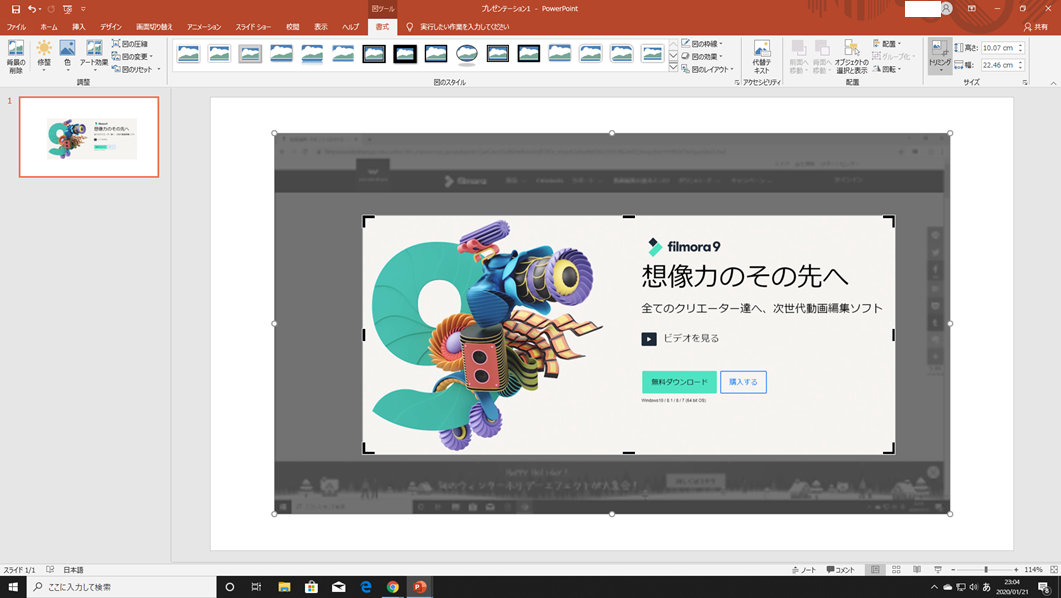Expand the picture styles gallery more button
This screenshot has height=598, width=1061.
[x=673, y=68]
